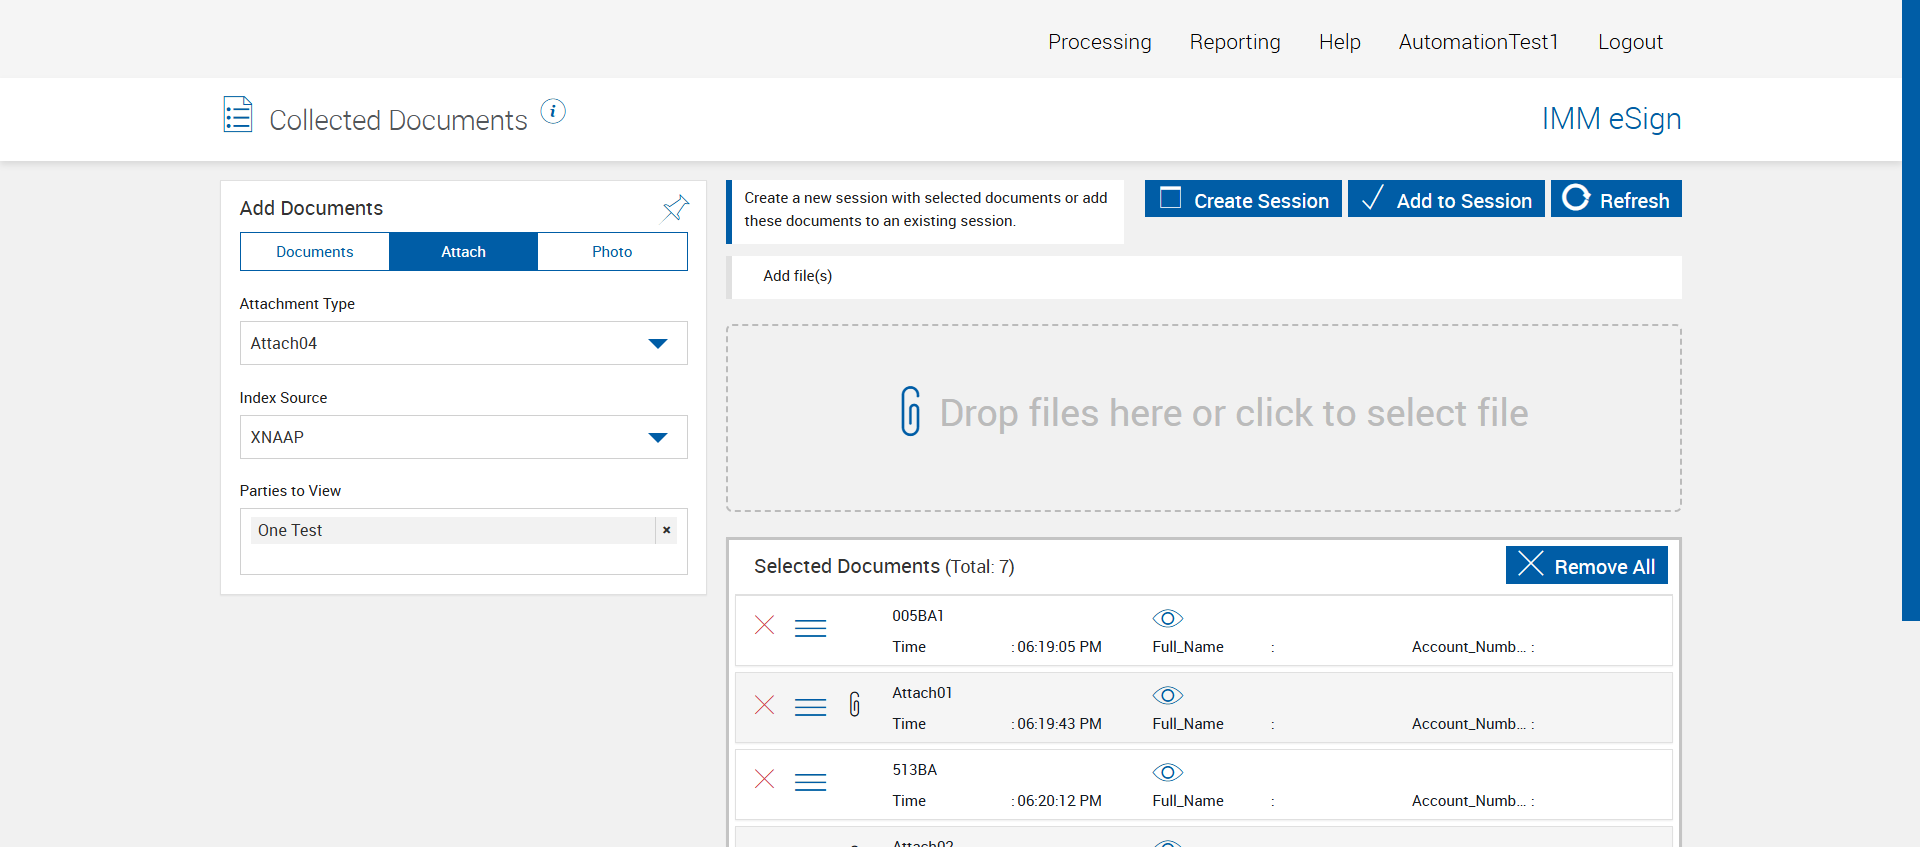
Task: Delete the 005BA1 document with red X
Action: (x=765, y=626)
